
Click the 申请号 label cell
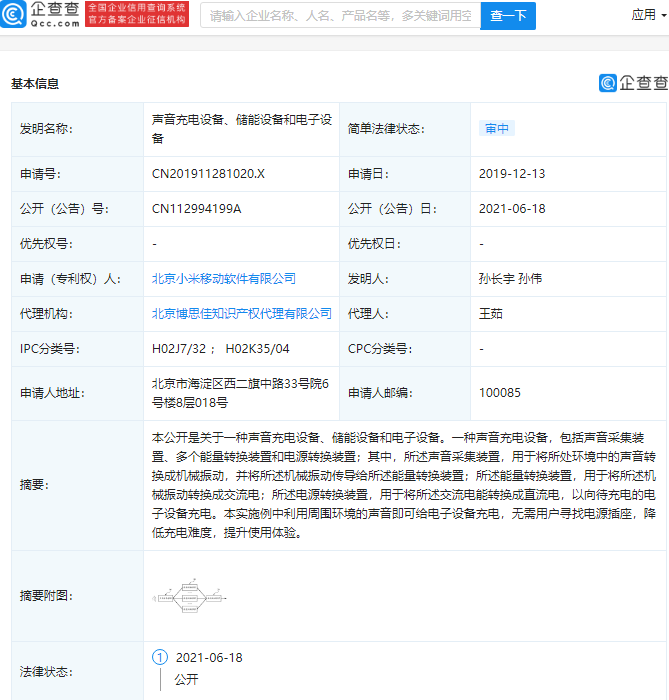[77, 174]
